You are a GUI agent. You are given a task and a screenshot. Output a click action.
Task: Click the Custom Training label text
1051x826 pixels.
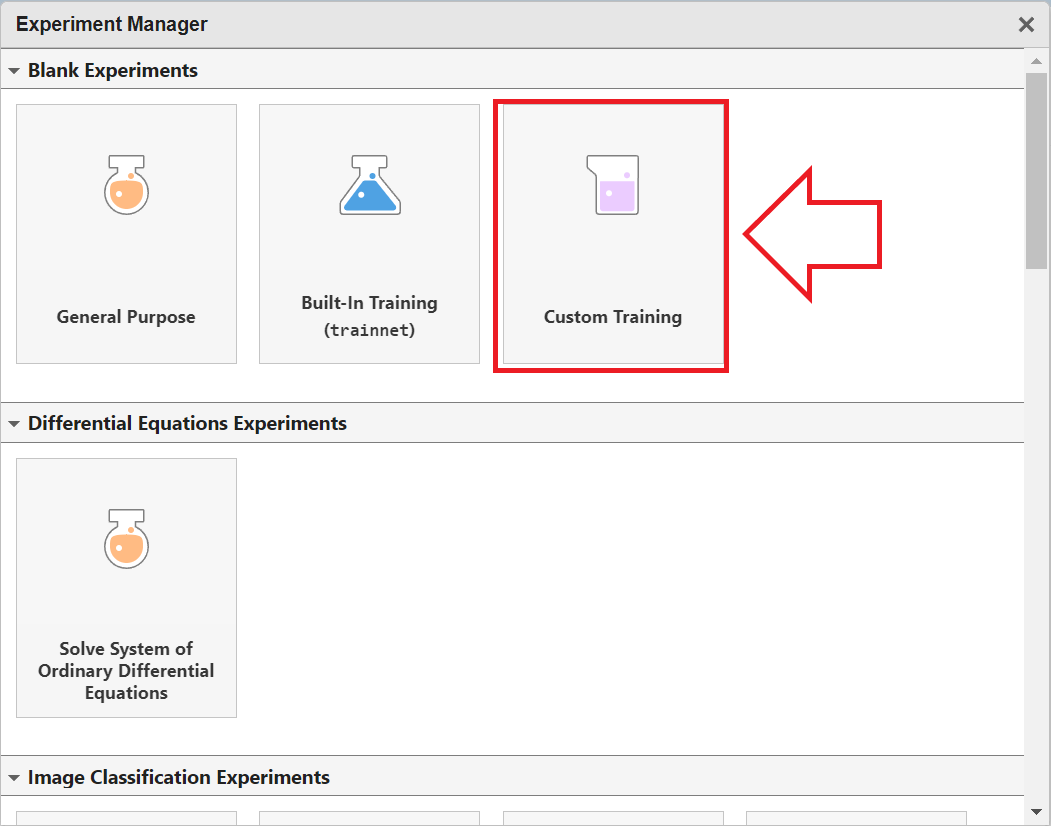pos(613,316)
